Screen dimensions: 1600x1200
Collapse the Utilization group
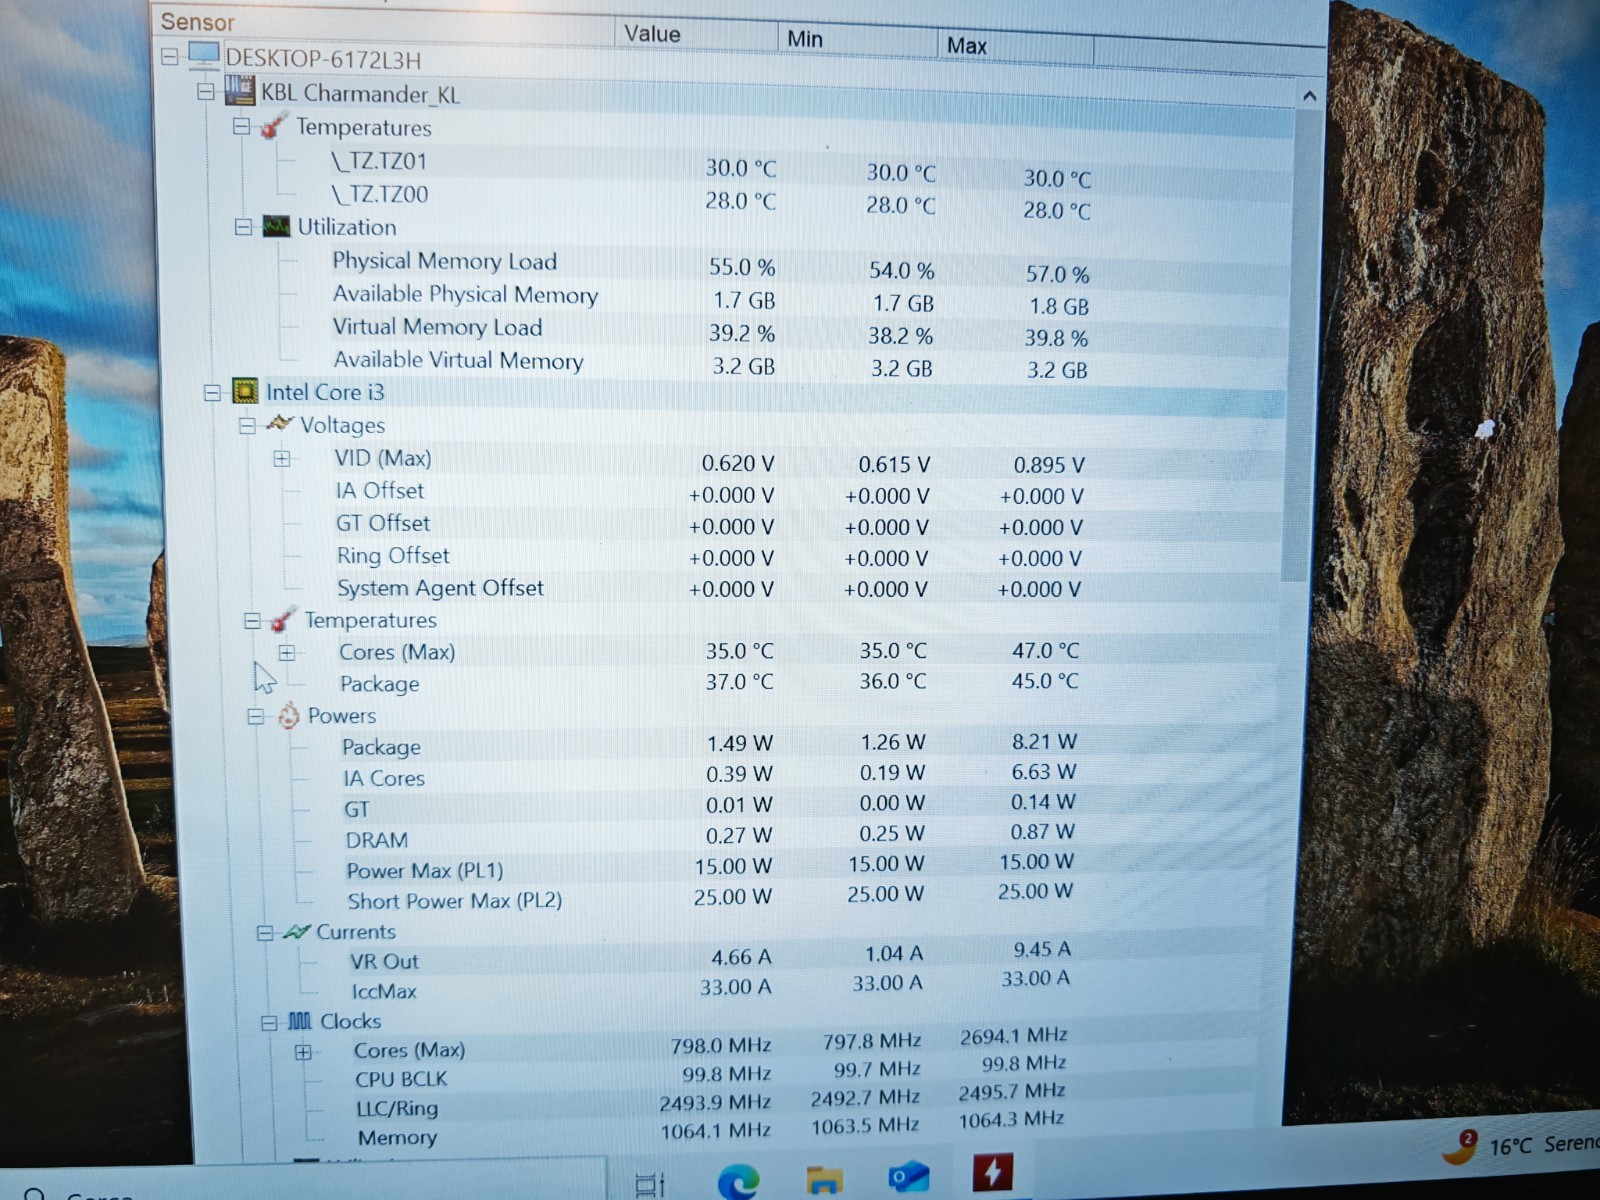243,227
